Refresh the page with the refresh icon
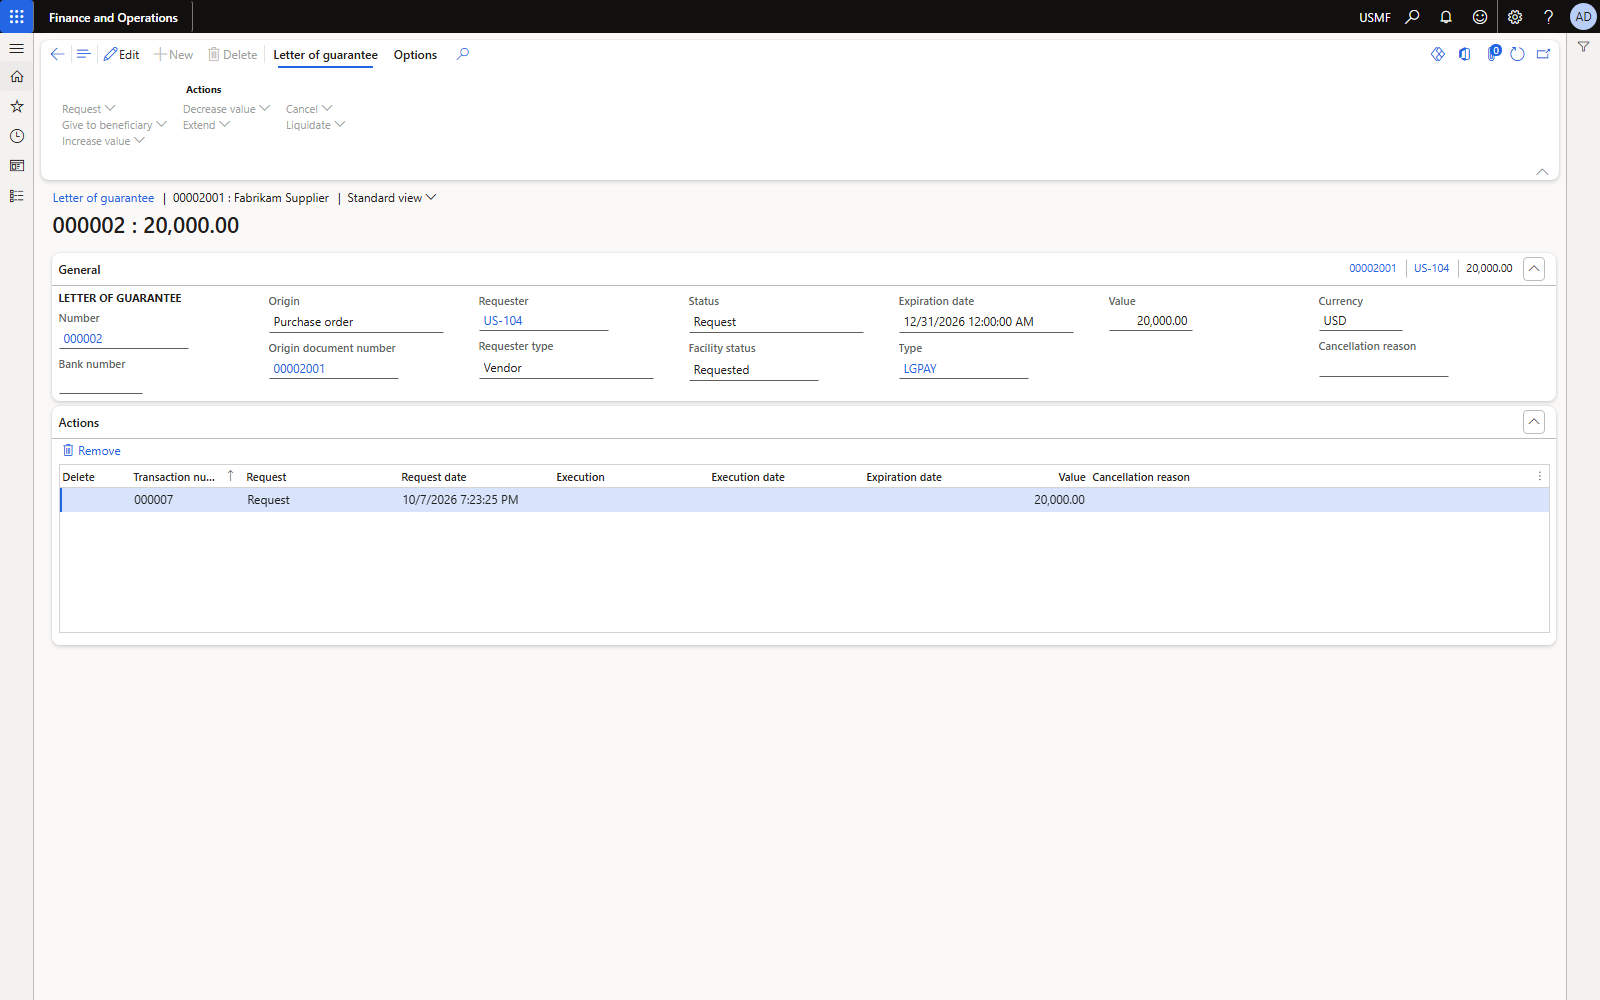 pos(1517,54)
